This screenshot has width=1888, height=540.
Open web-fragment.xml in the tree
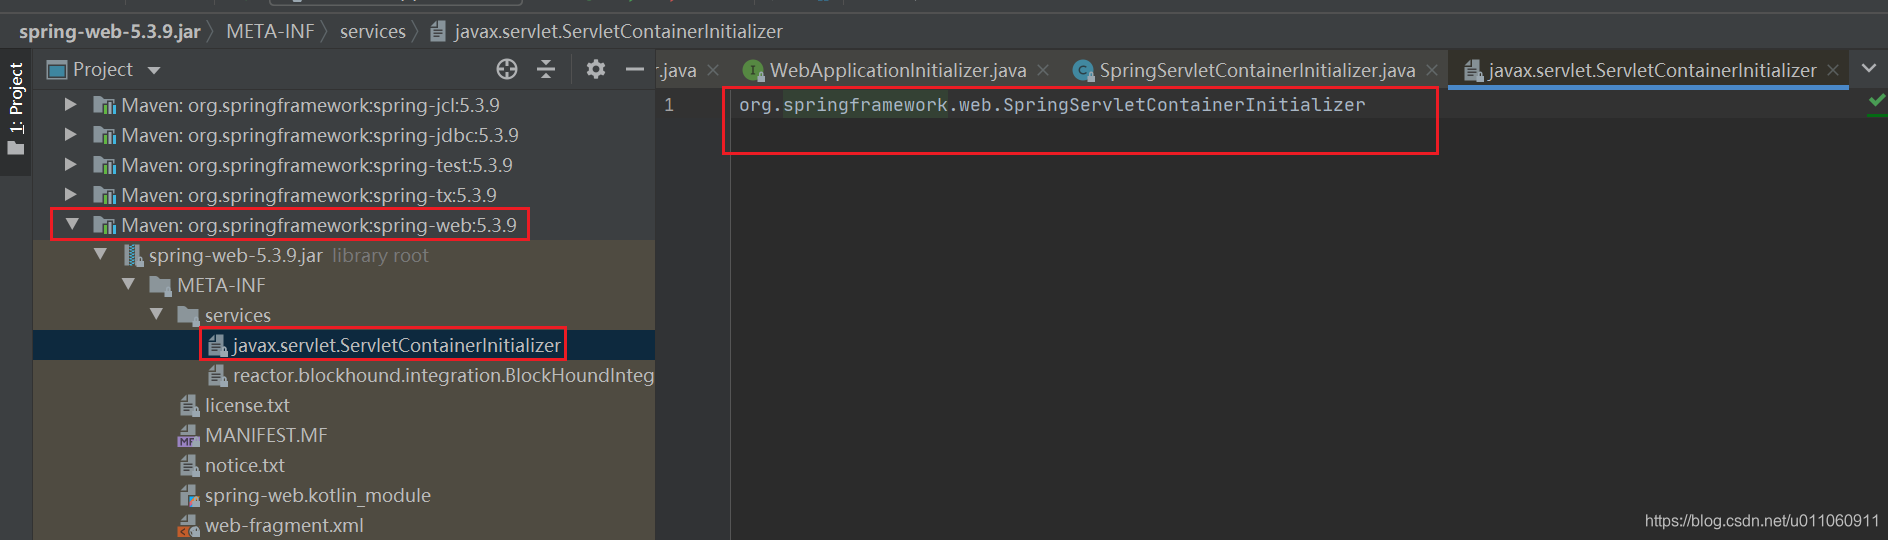(344, 525)
